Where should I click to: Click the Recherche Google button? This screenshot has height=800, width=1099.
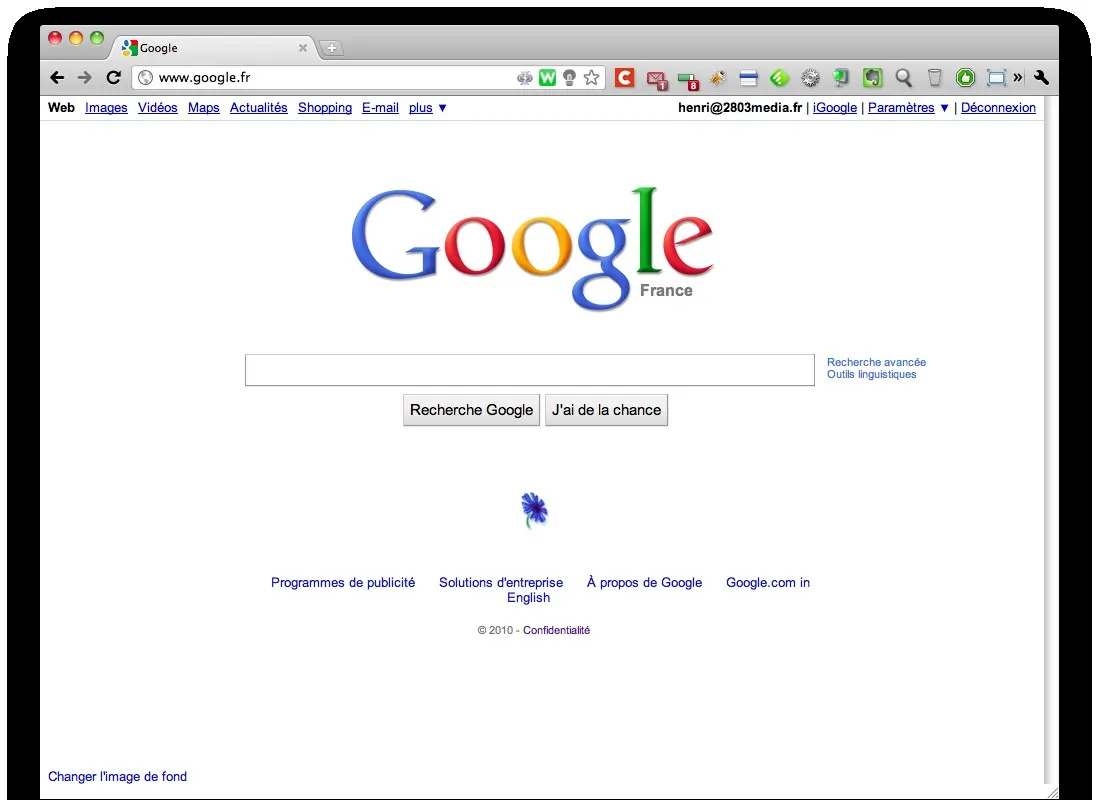pyautogui.click(x=471, y=409)
